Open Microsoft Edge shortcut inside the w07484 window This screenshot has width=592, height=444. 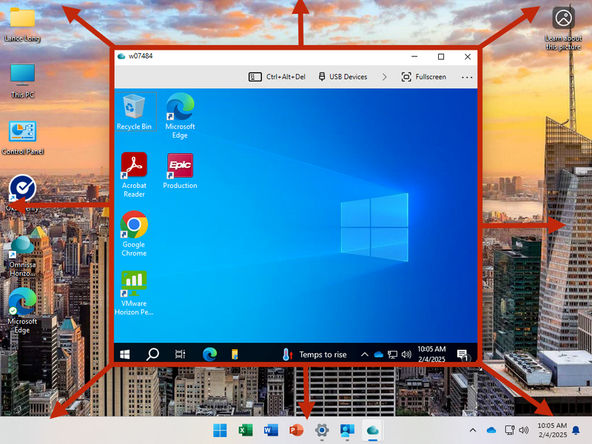180,116
